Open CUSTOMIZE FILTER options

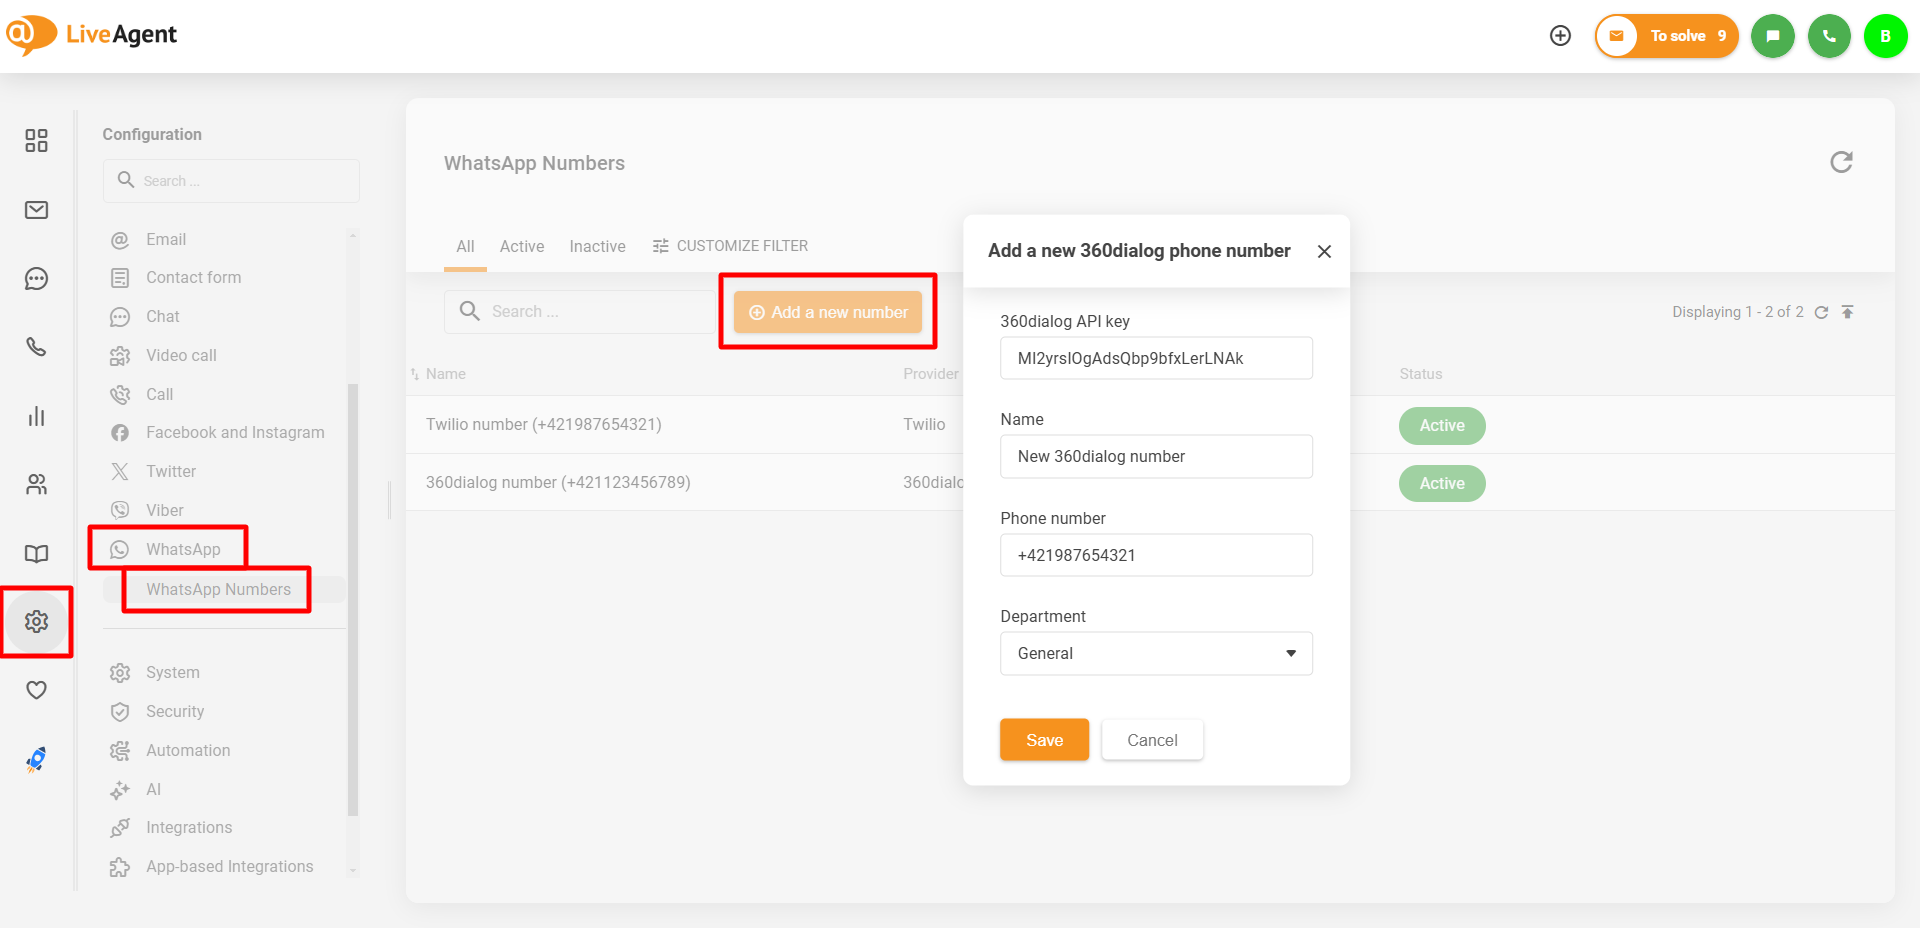click(x=730, y=246)
